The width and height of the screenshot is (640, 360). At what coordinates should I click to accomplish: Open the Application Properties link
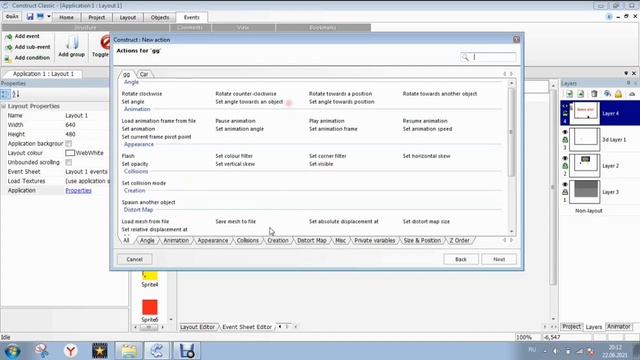point(78,191)
